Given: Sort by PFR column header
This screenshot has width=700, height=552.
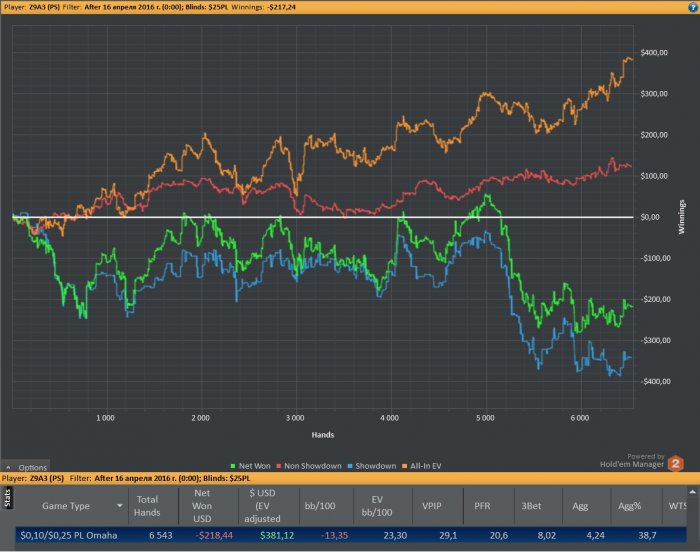Looking at the screenshot, I should [x=482, y=506].
